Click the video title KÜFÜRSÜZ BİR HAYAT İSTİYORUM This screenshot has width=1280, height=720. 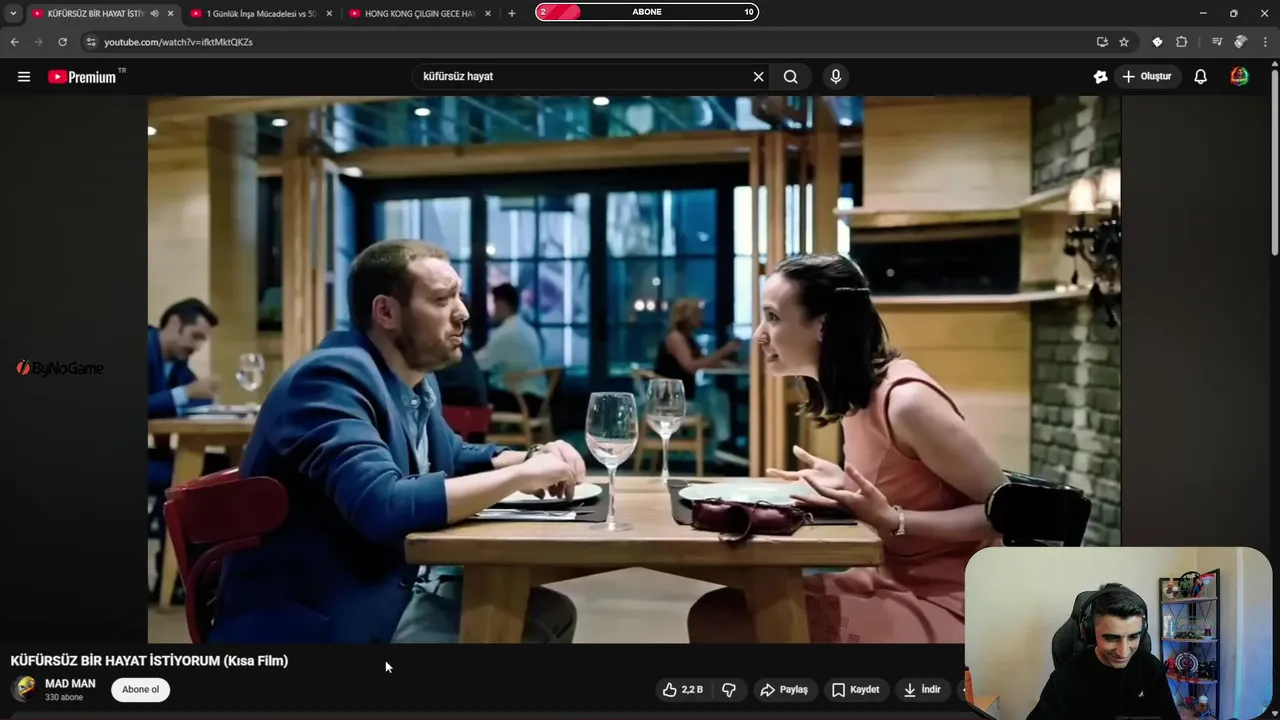149,661
